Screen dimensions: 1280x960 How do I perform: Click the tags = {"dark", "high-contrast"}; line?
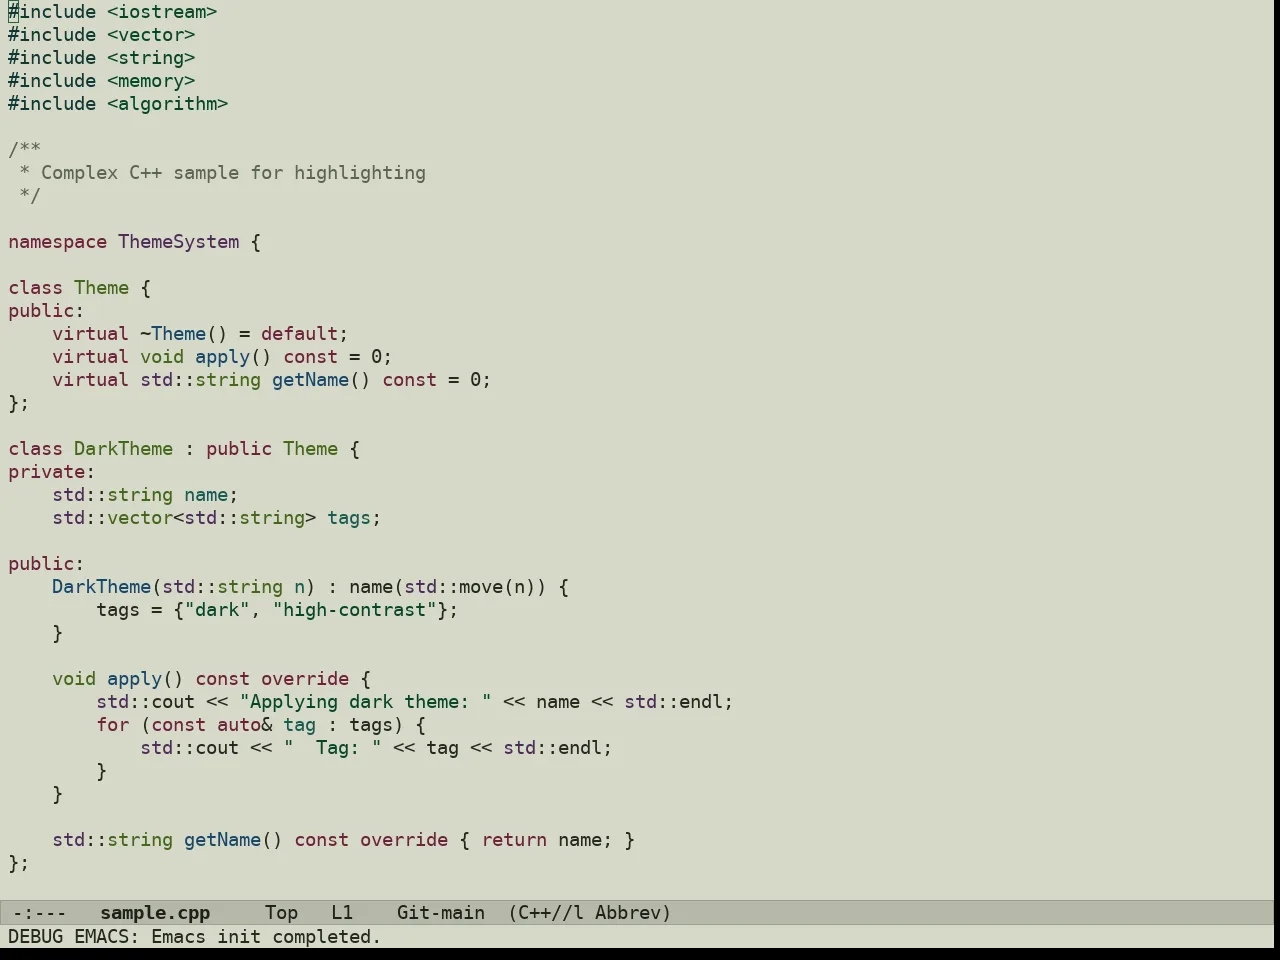(x=277, y=610)
